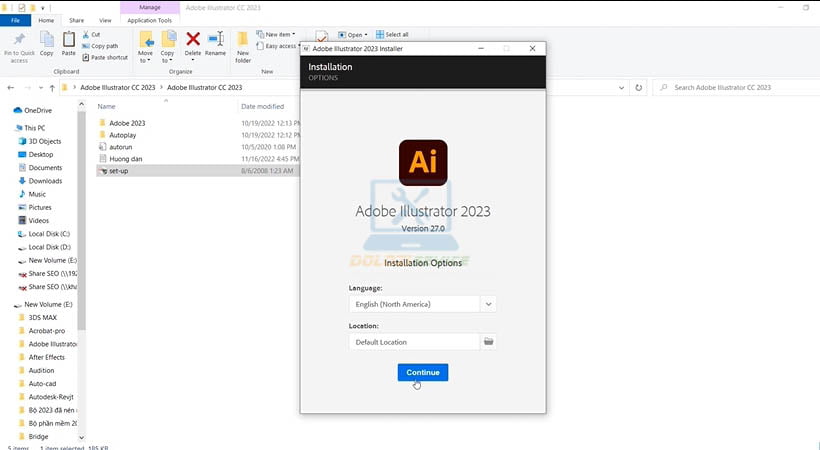
Task: Click the Rename icon in Organize group
Action: 215,42
